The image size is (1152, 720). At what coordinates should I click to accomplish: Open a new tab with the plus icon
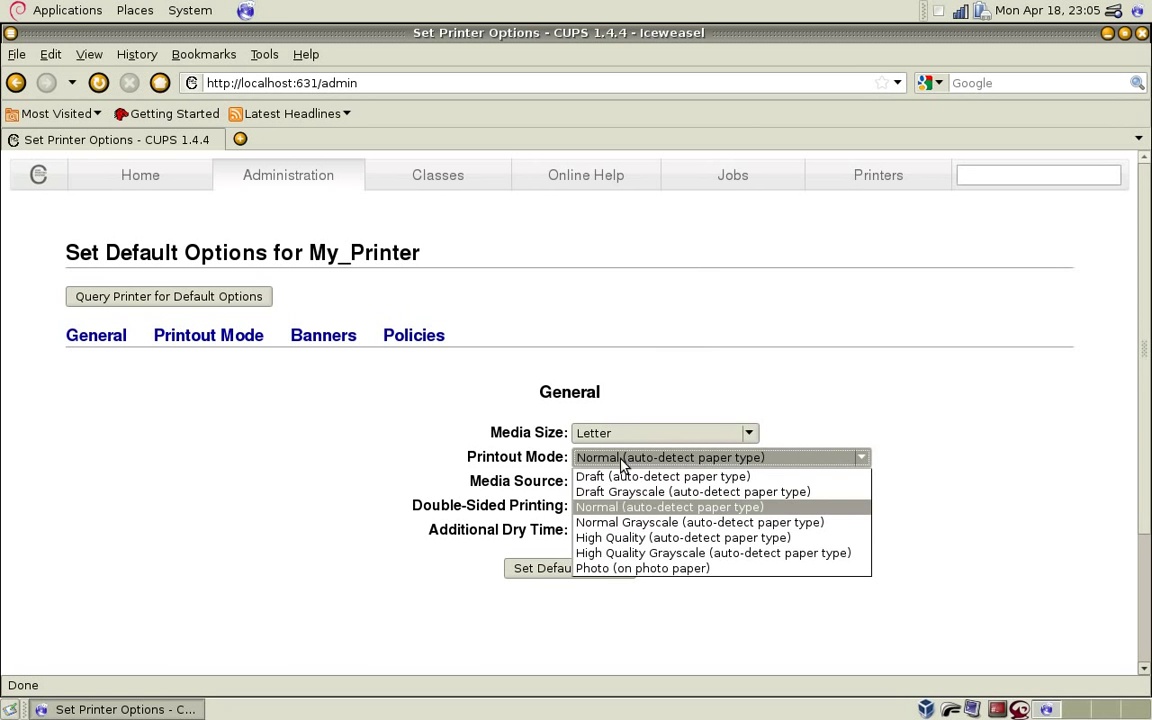[240, 139]
